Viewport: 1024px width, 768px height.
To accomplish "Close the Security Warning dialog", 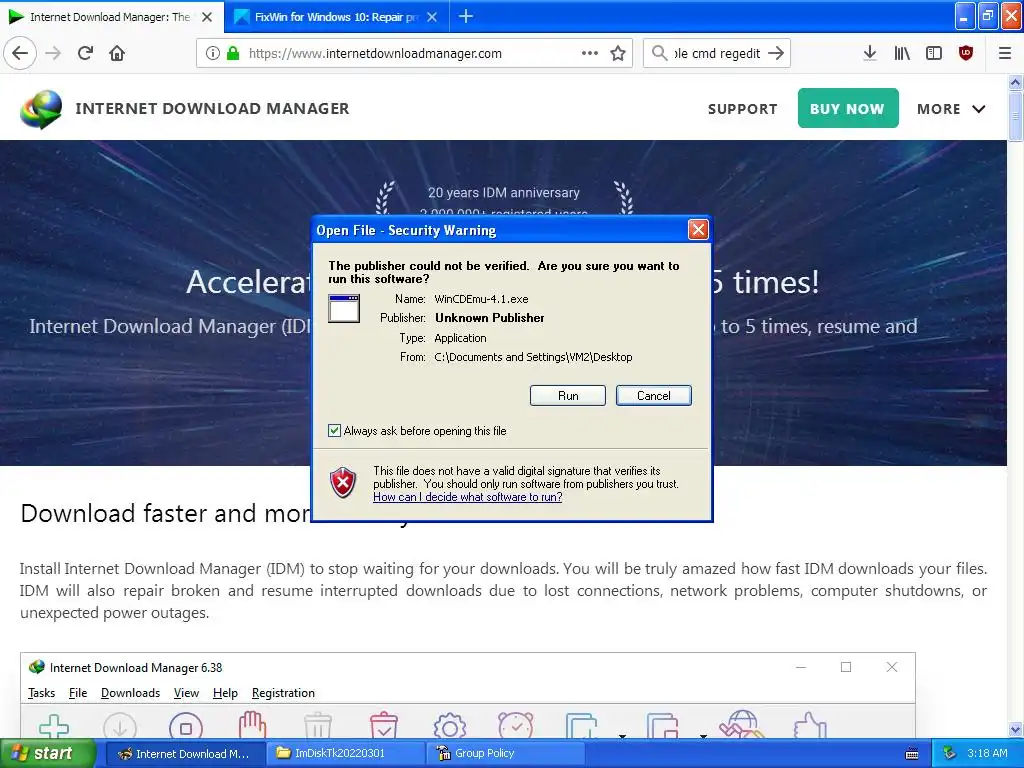I will pyautogui.click(x=698, y=229).
